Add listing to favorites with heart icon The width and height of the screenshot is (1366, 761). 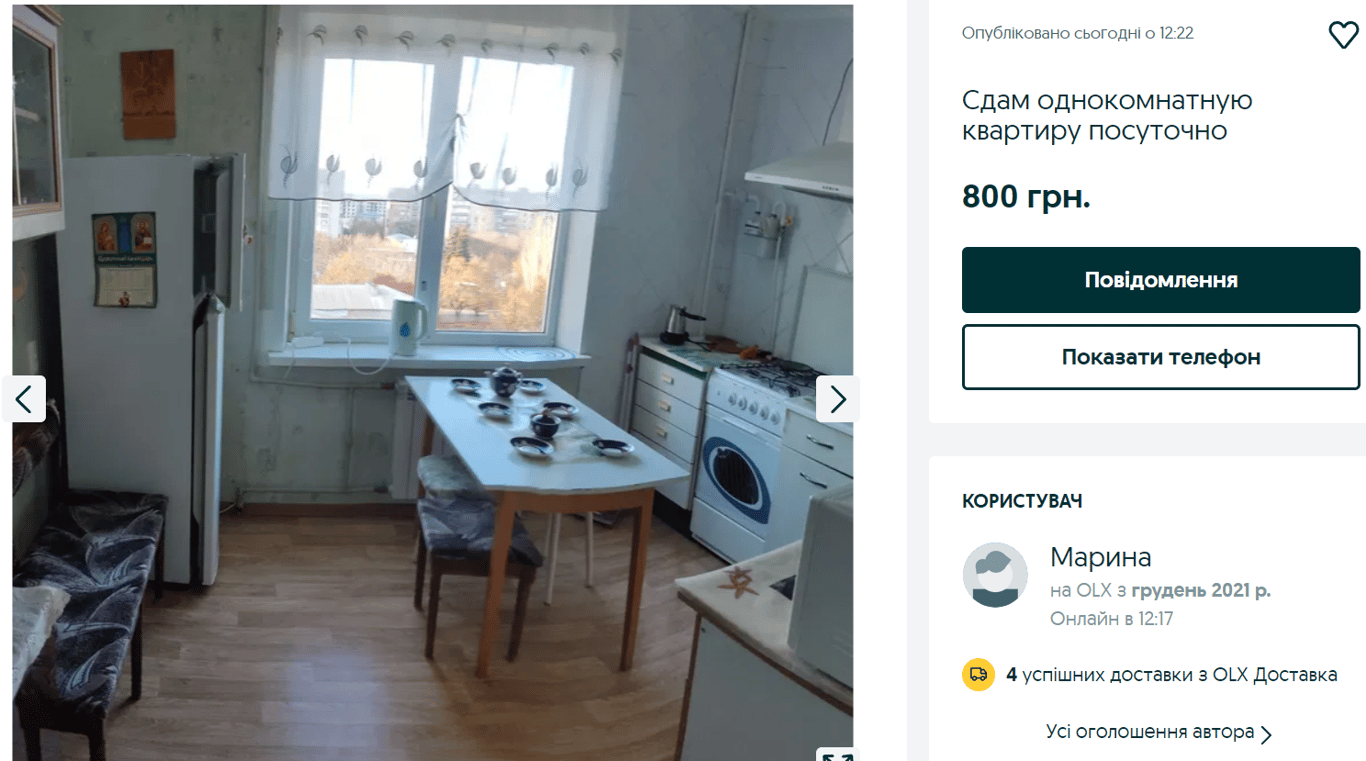1343,35
